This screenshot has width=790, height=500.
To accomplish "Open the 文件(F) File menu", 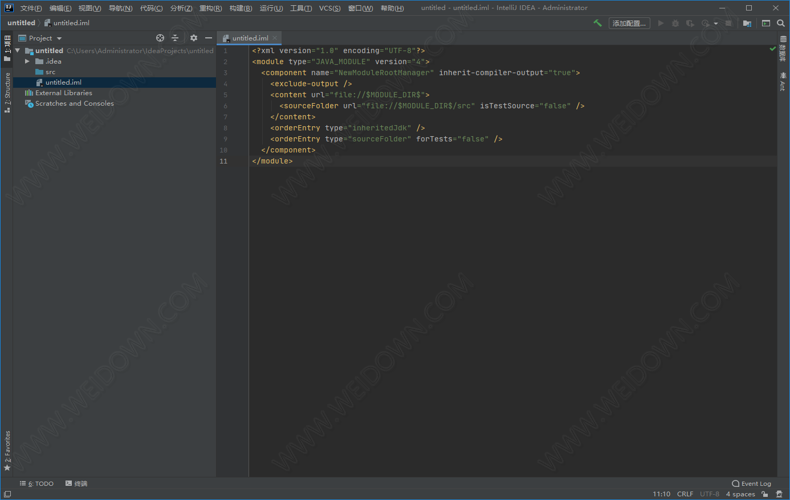I will point(31,8).
